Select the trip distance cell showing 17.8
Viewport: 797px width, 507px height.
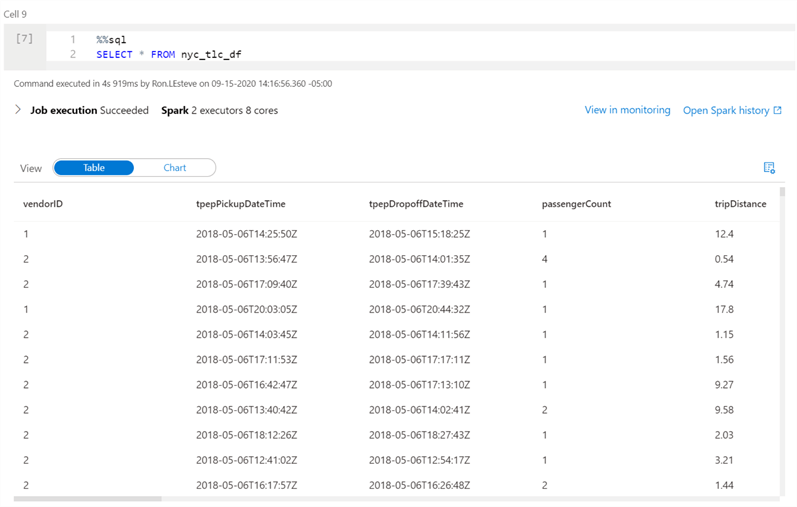tap(724, 309)
